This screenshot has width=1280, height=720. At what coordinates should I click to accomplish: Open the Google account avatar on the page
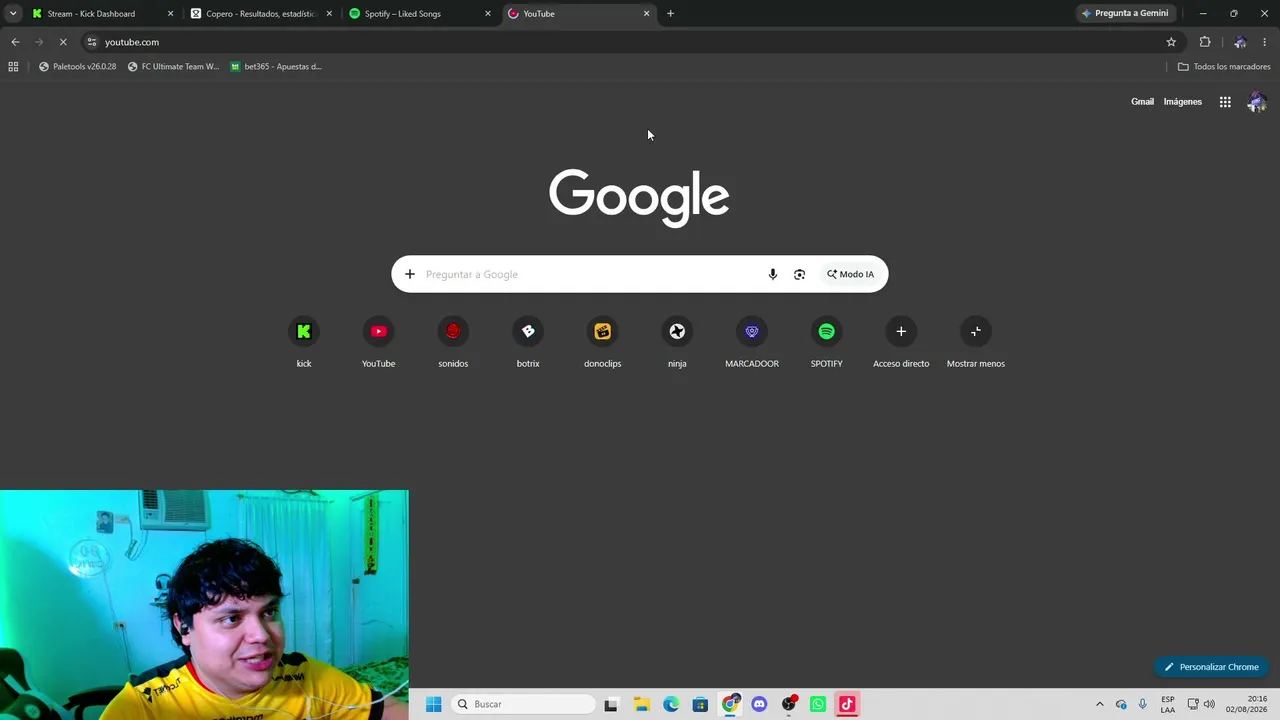click(1257, 102)
